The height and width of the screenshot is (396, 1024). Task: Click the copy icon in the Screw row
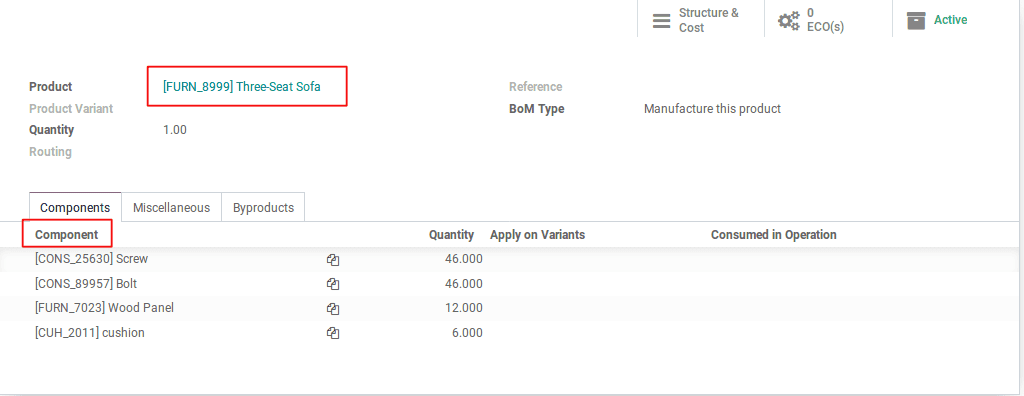coord(333,259)
